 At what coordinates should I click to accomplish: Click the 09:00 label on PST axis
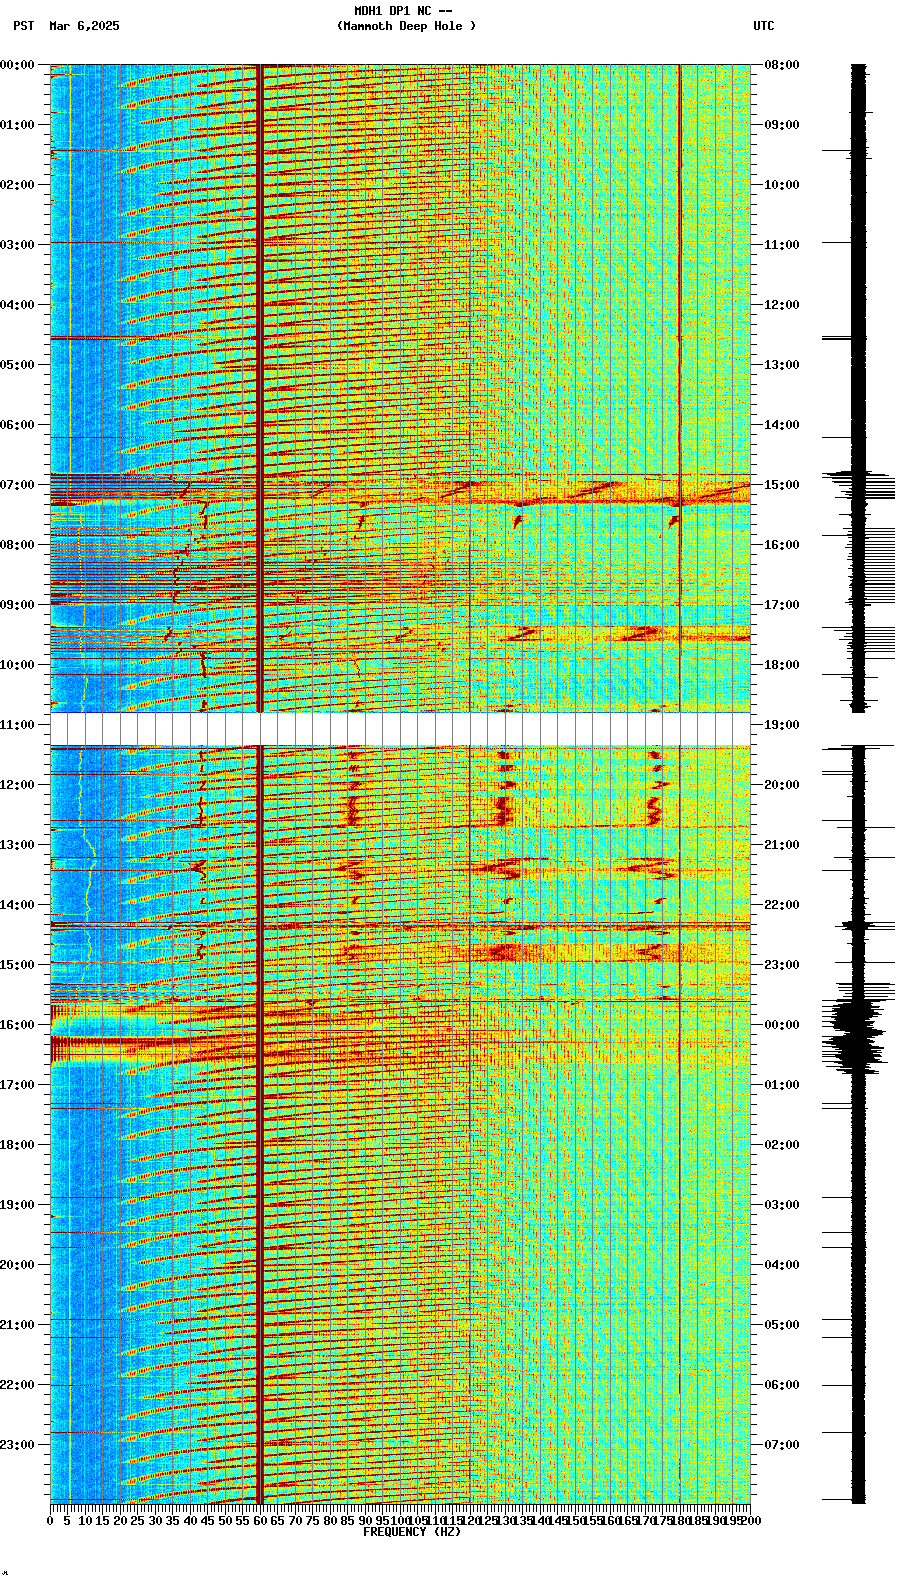tap(17, 605)
